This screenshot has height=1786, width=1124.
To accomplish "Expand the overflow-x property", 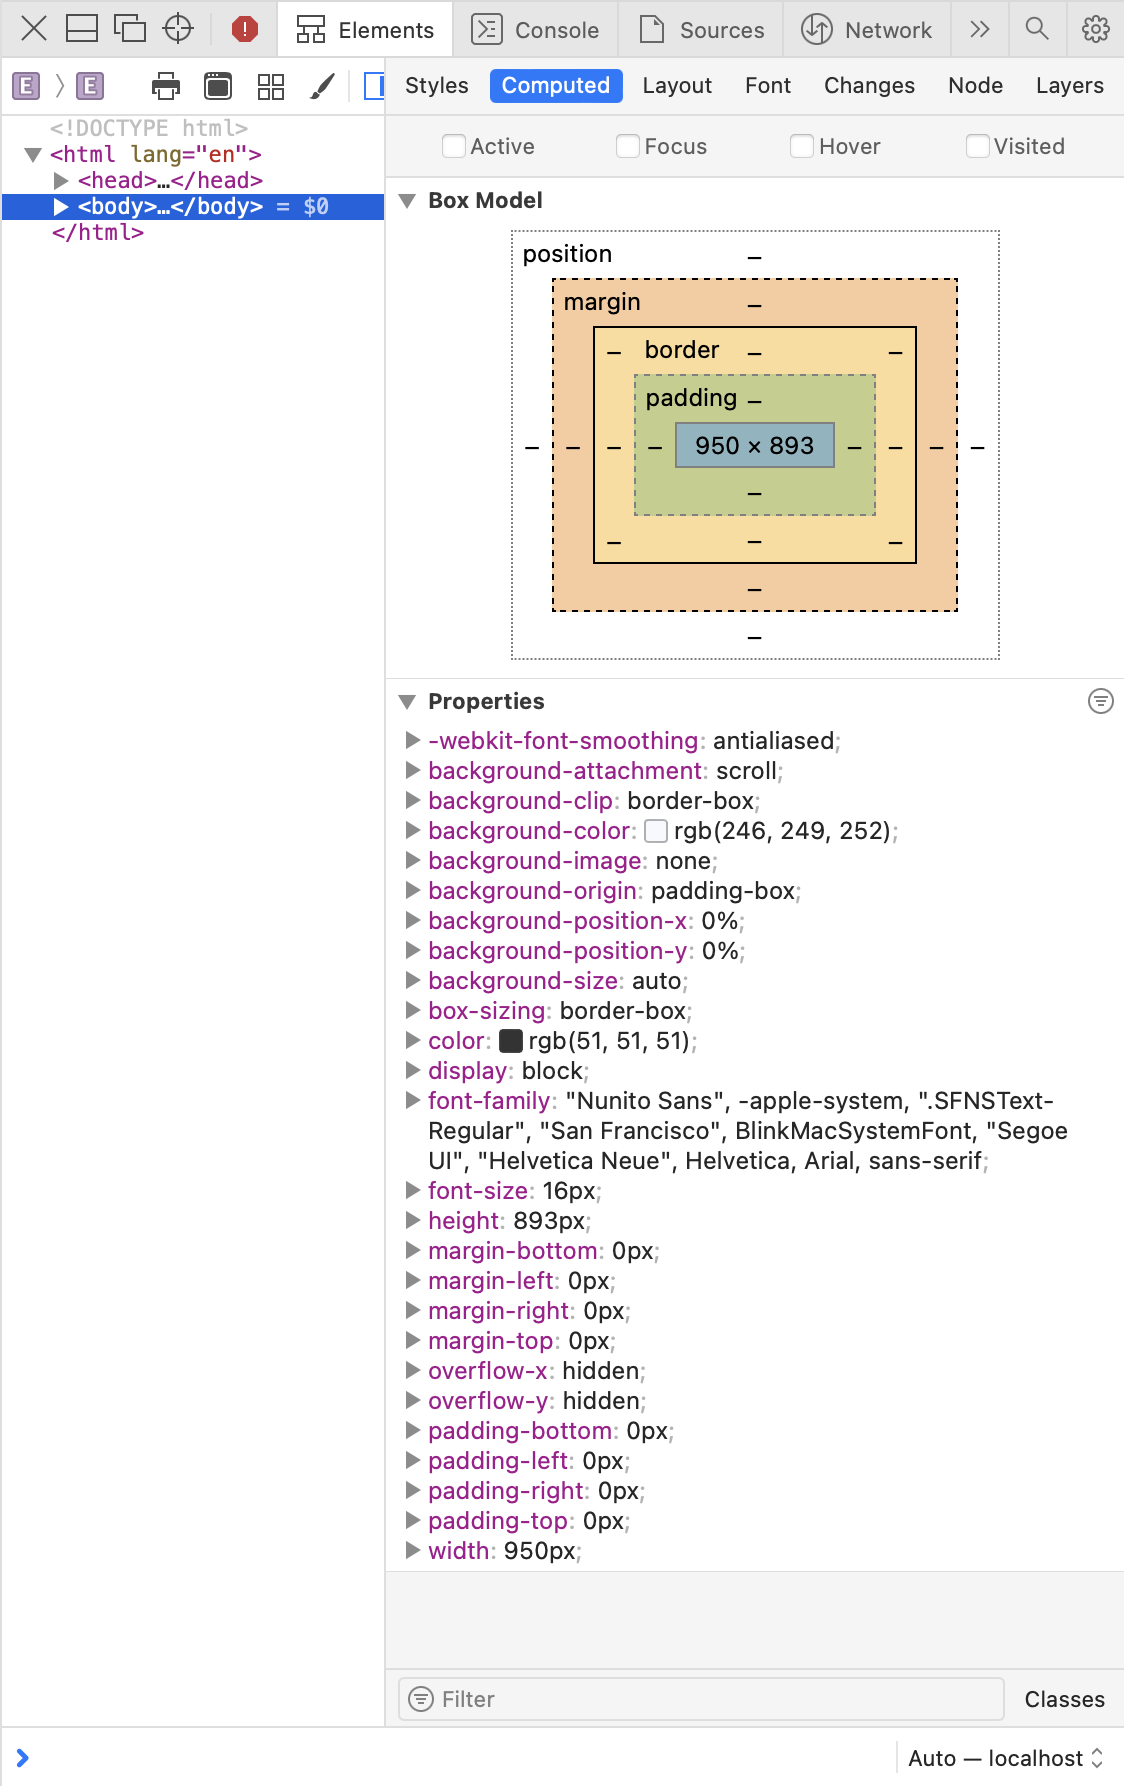I will 412,1370.
